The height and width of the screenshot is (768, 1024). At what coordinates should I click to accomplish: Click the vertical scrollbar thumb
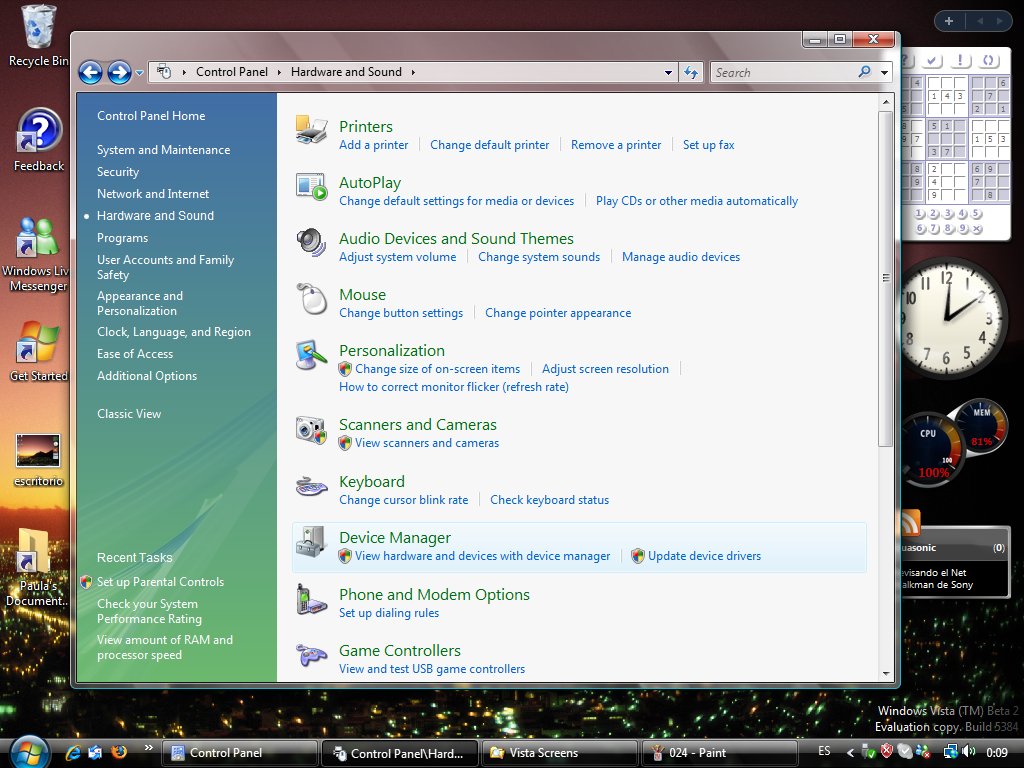point(885,278)
